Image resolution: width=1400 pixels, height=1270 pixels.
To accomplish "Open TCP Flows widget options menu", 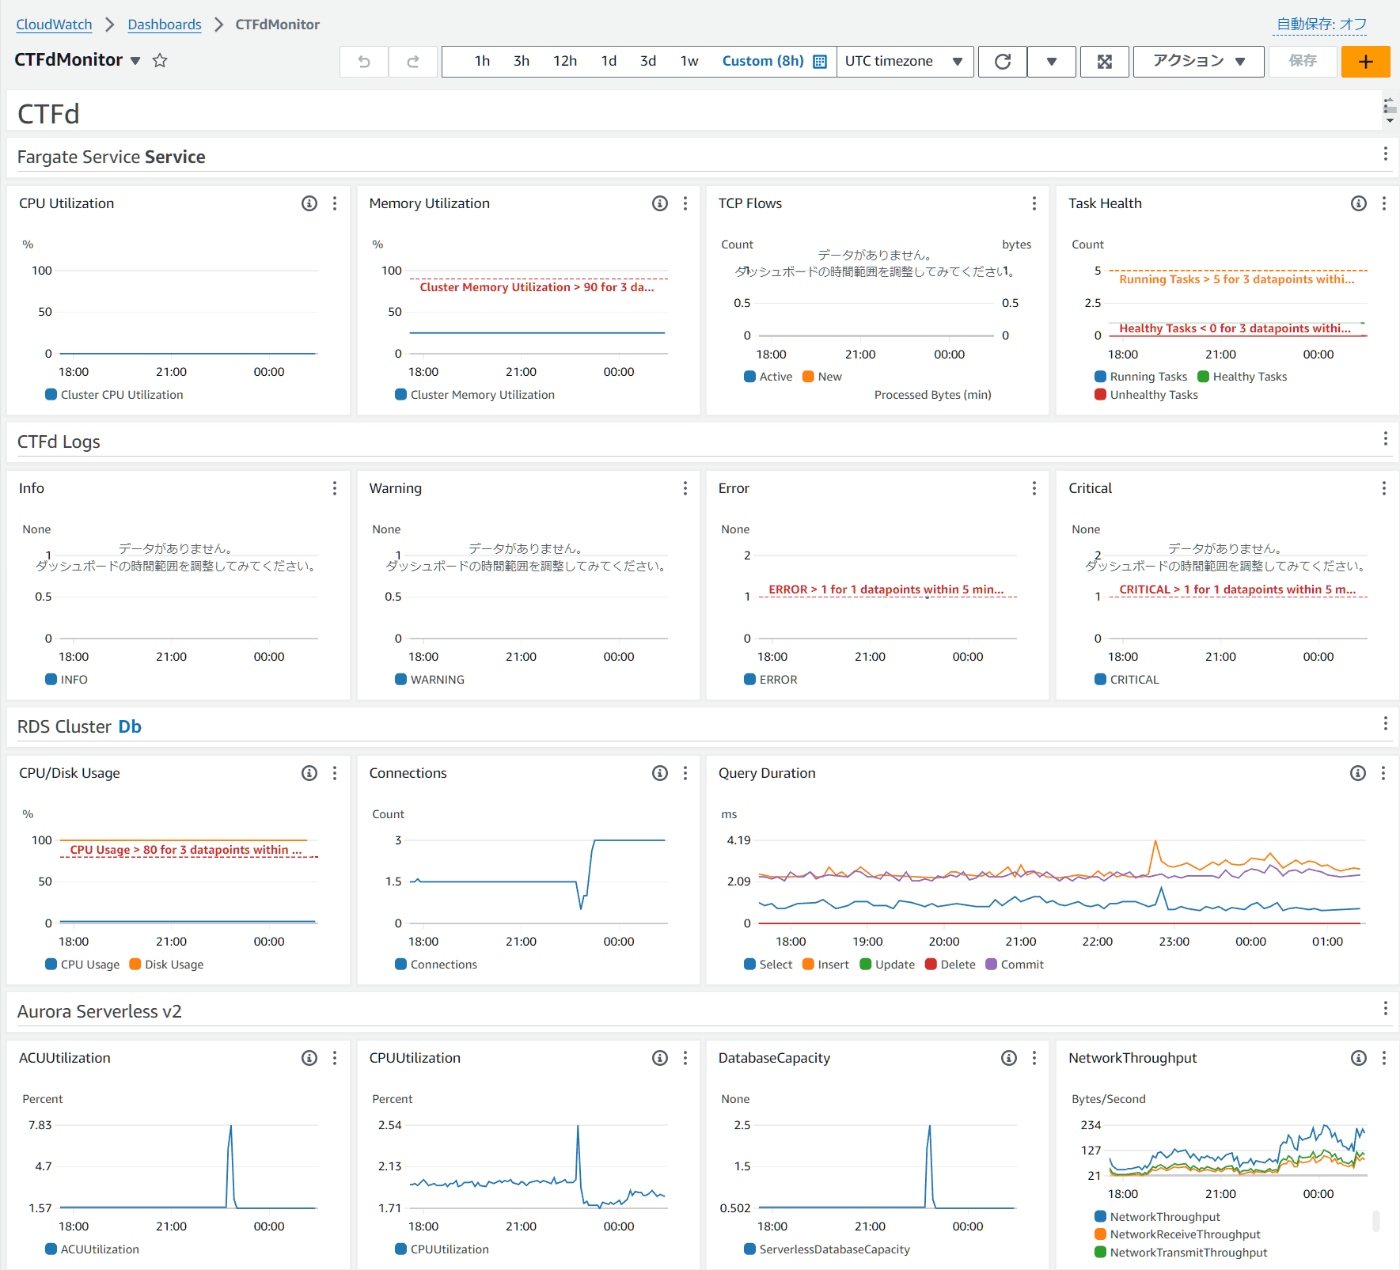I will pos(1034,203).
